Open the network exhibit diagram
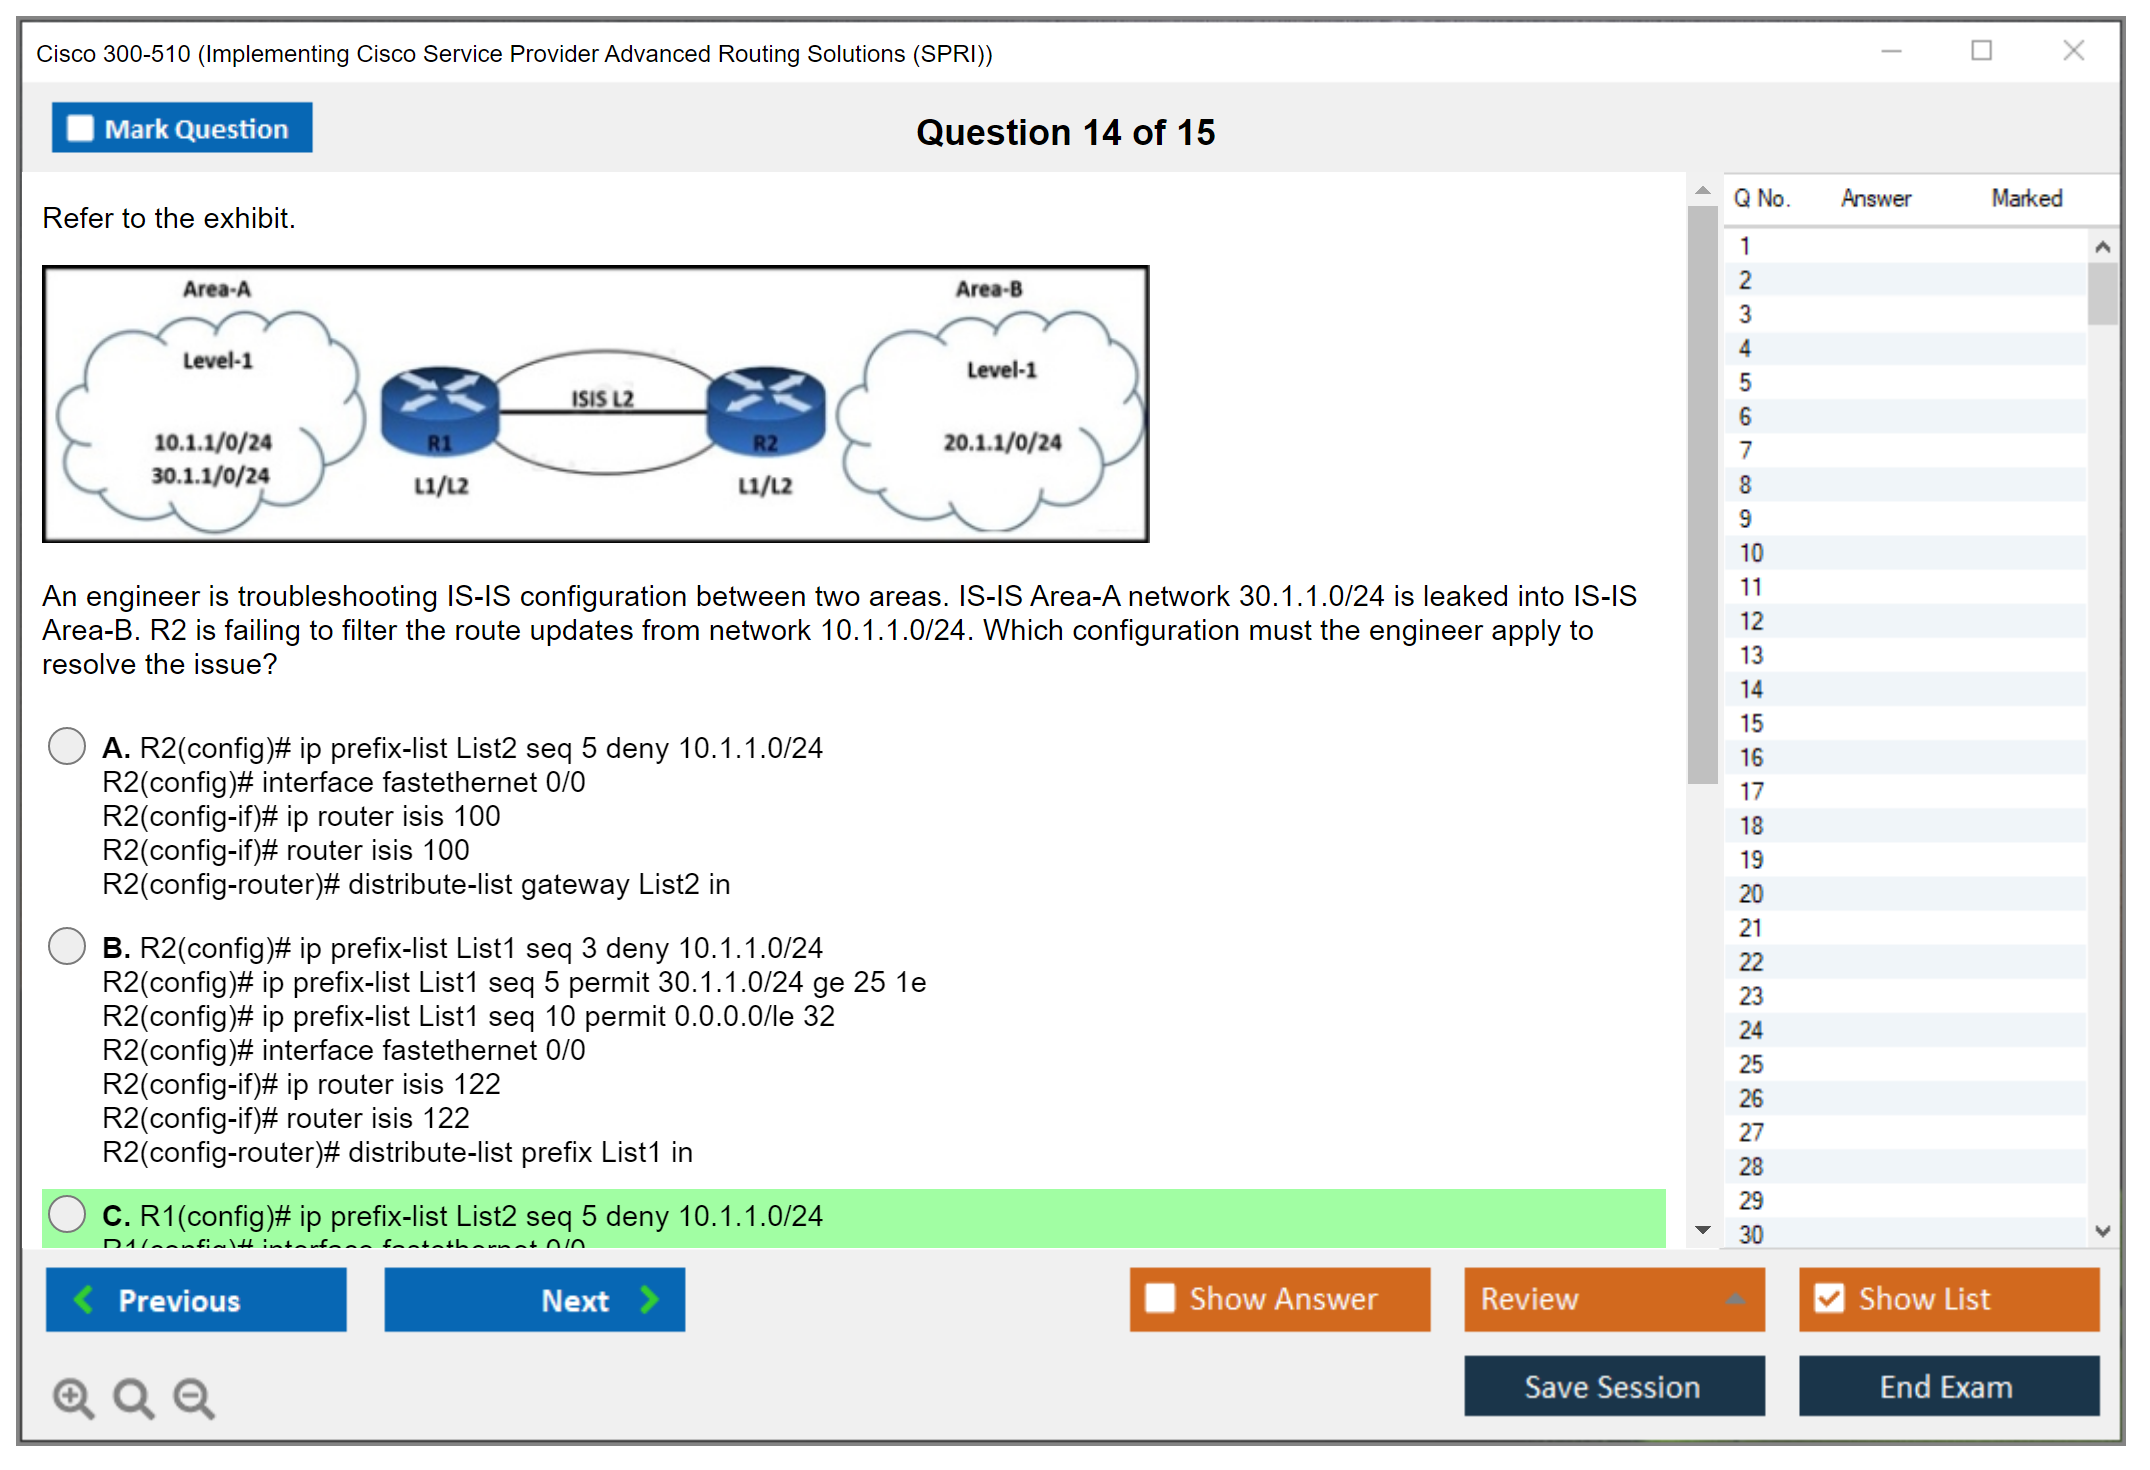The width and height of the screenshot is (2150, 1470). pos(595,404)
